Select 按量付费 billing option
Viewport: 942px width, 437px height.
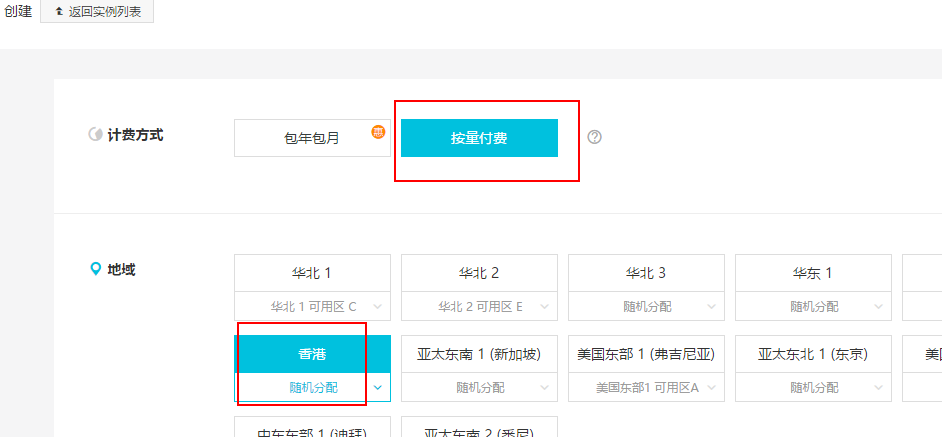[x=479, y=139]
